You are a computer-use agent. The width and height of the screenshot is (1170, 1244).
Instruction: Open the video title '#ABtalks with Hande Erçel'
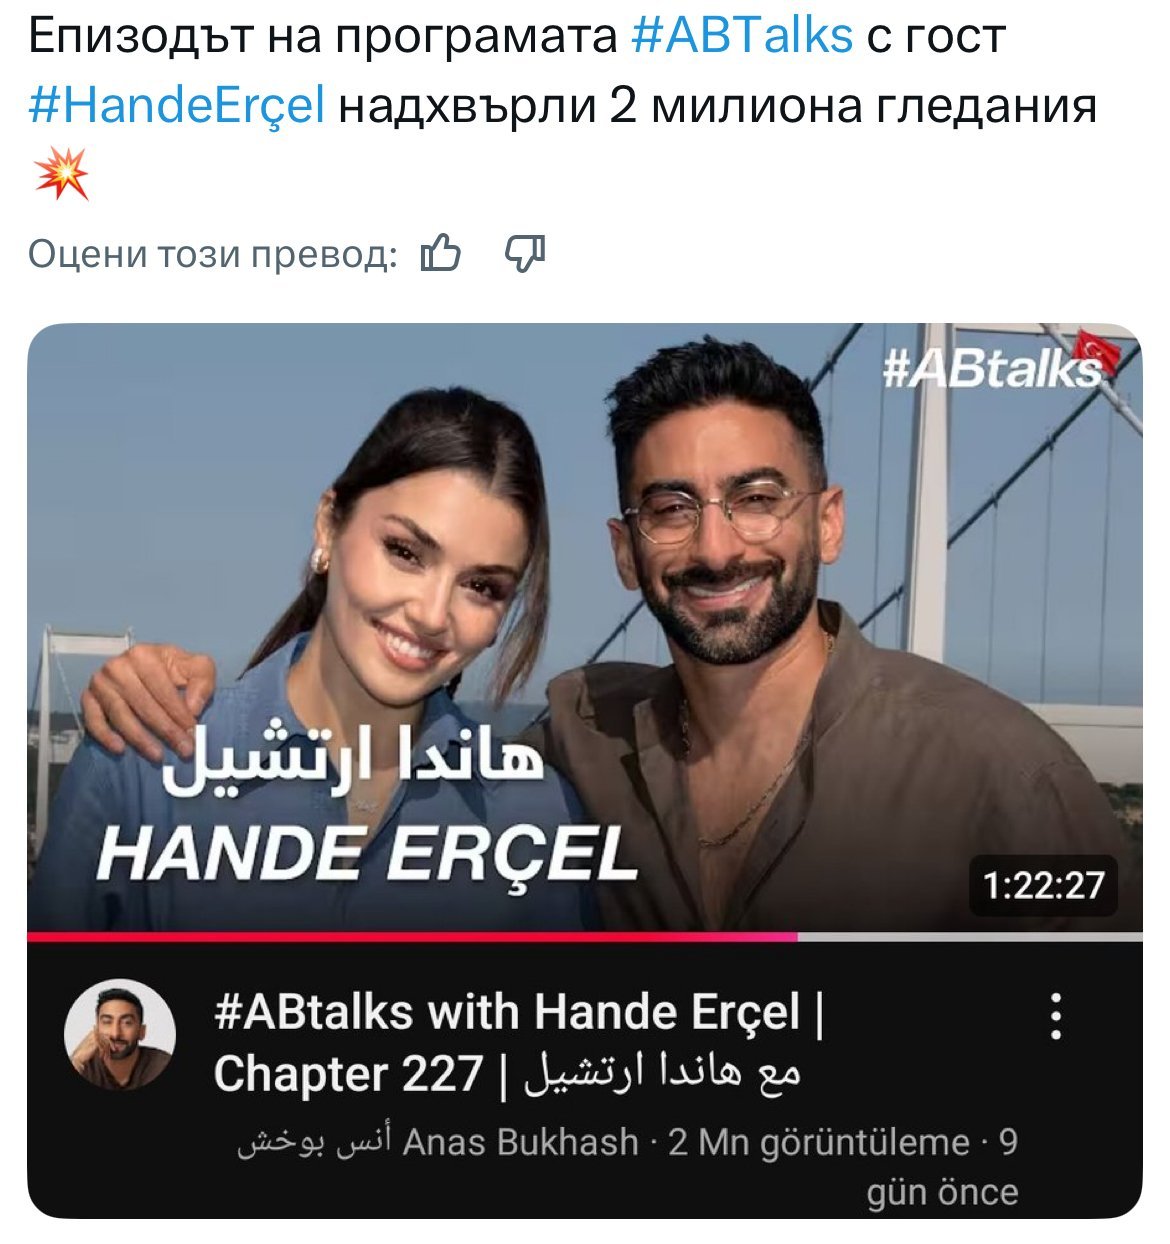click(517, 1043)
